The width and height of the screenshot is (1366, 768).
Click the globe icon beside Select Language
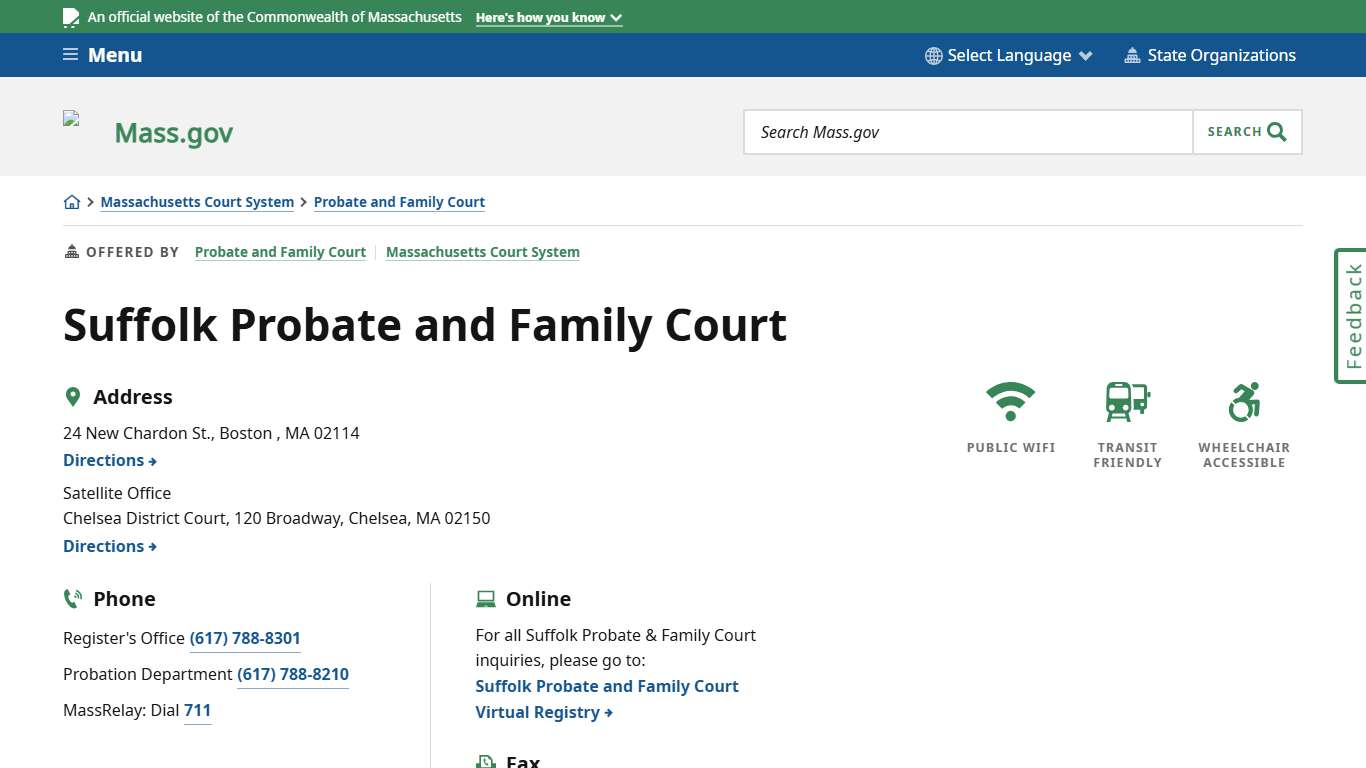pos(933,55)
